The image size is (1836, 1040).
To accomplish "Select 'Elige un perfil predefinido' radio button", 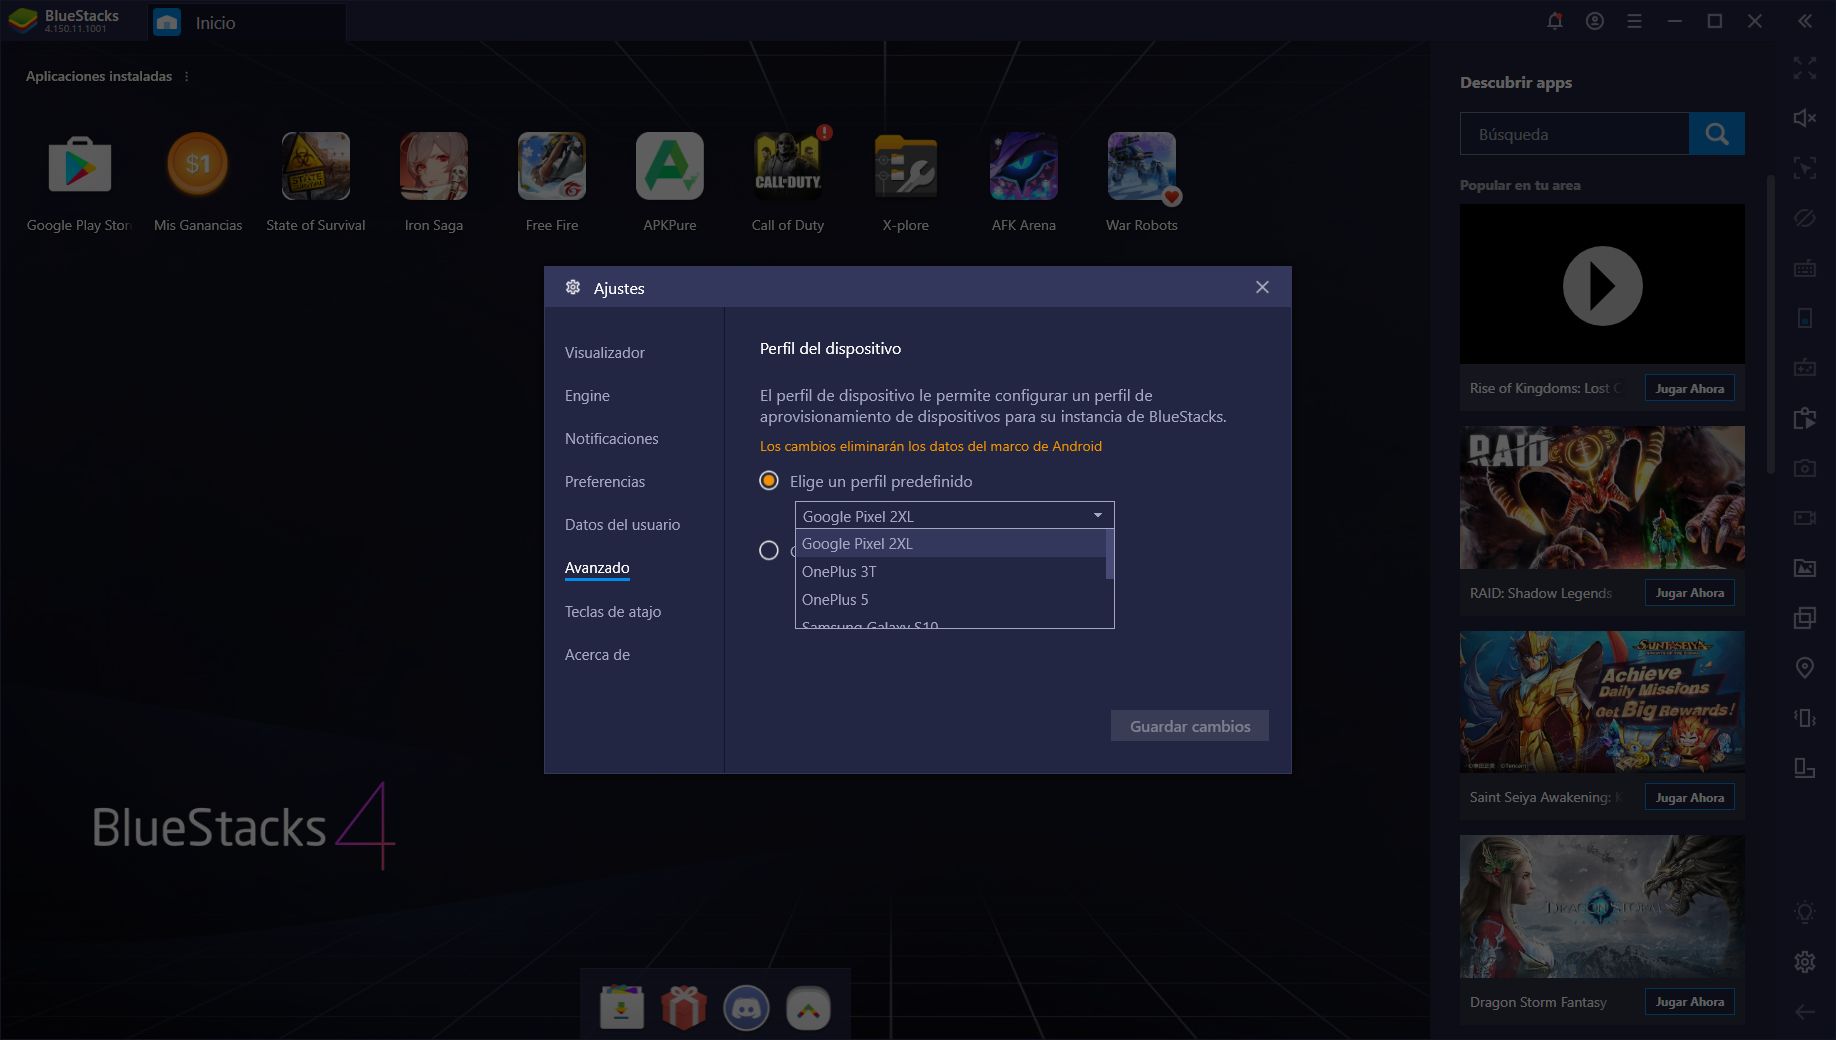I will tap(769, 481).
